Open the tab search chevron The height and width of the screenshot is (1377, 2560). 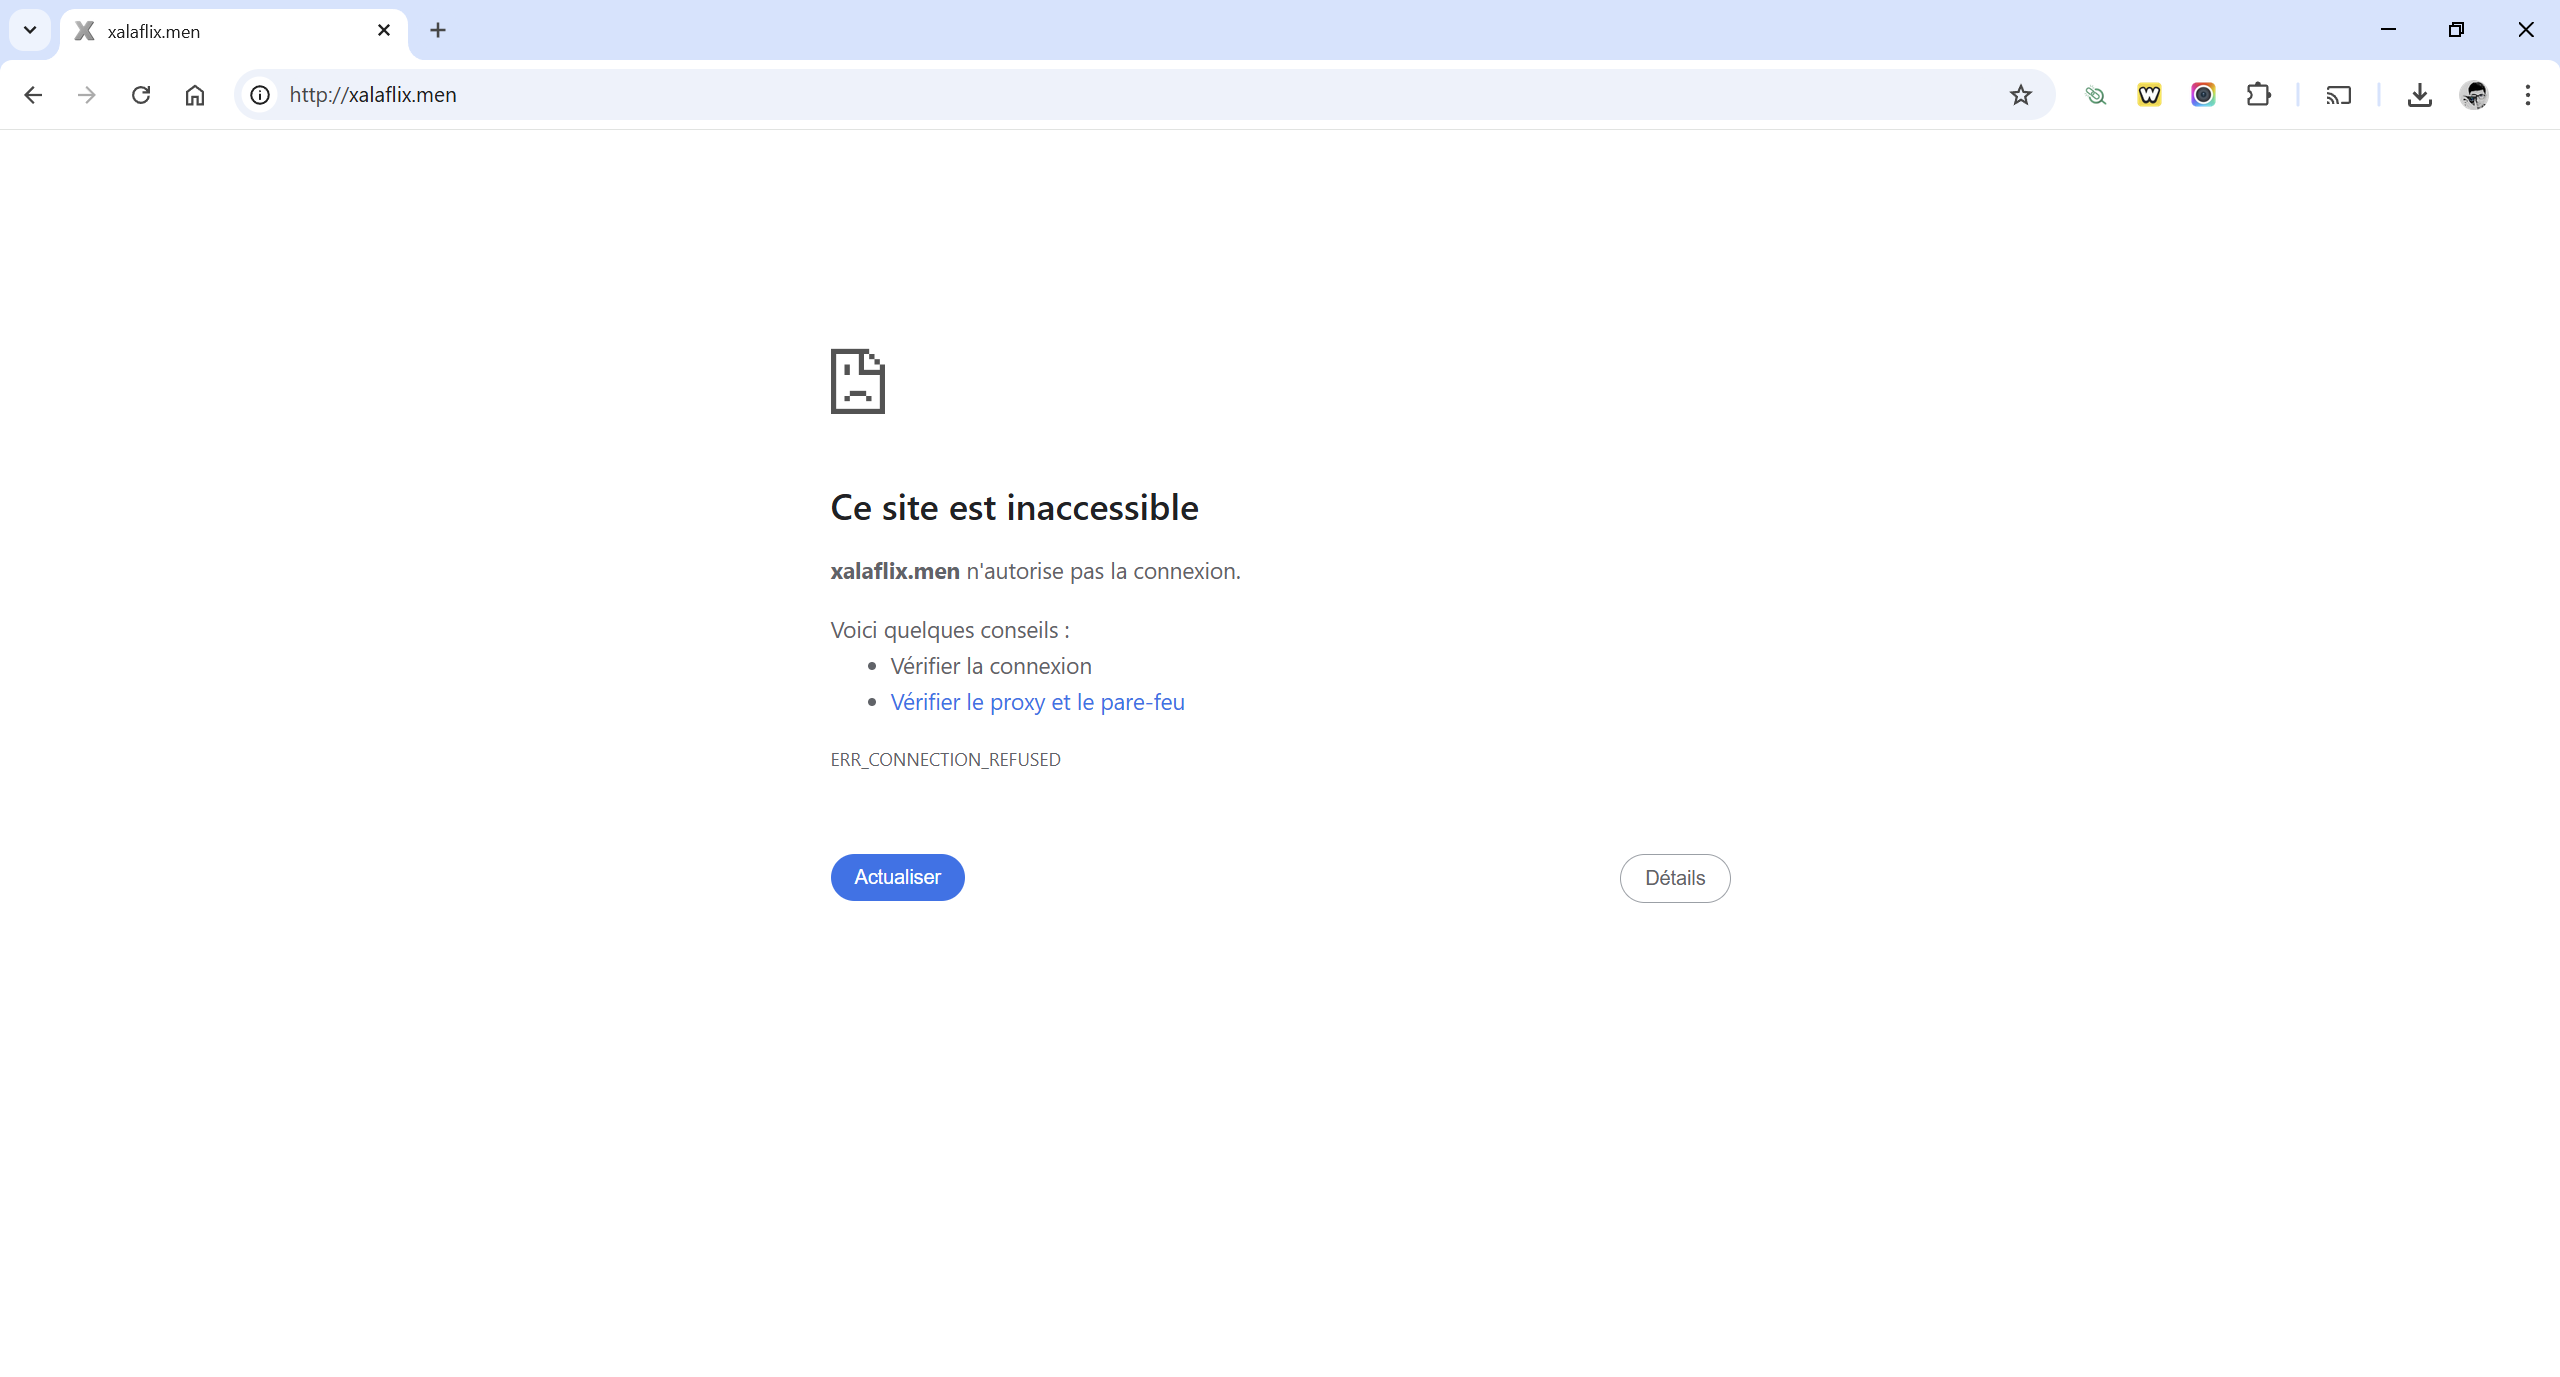(29, 30)
